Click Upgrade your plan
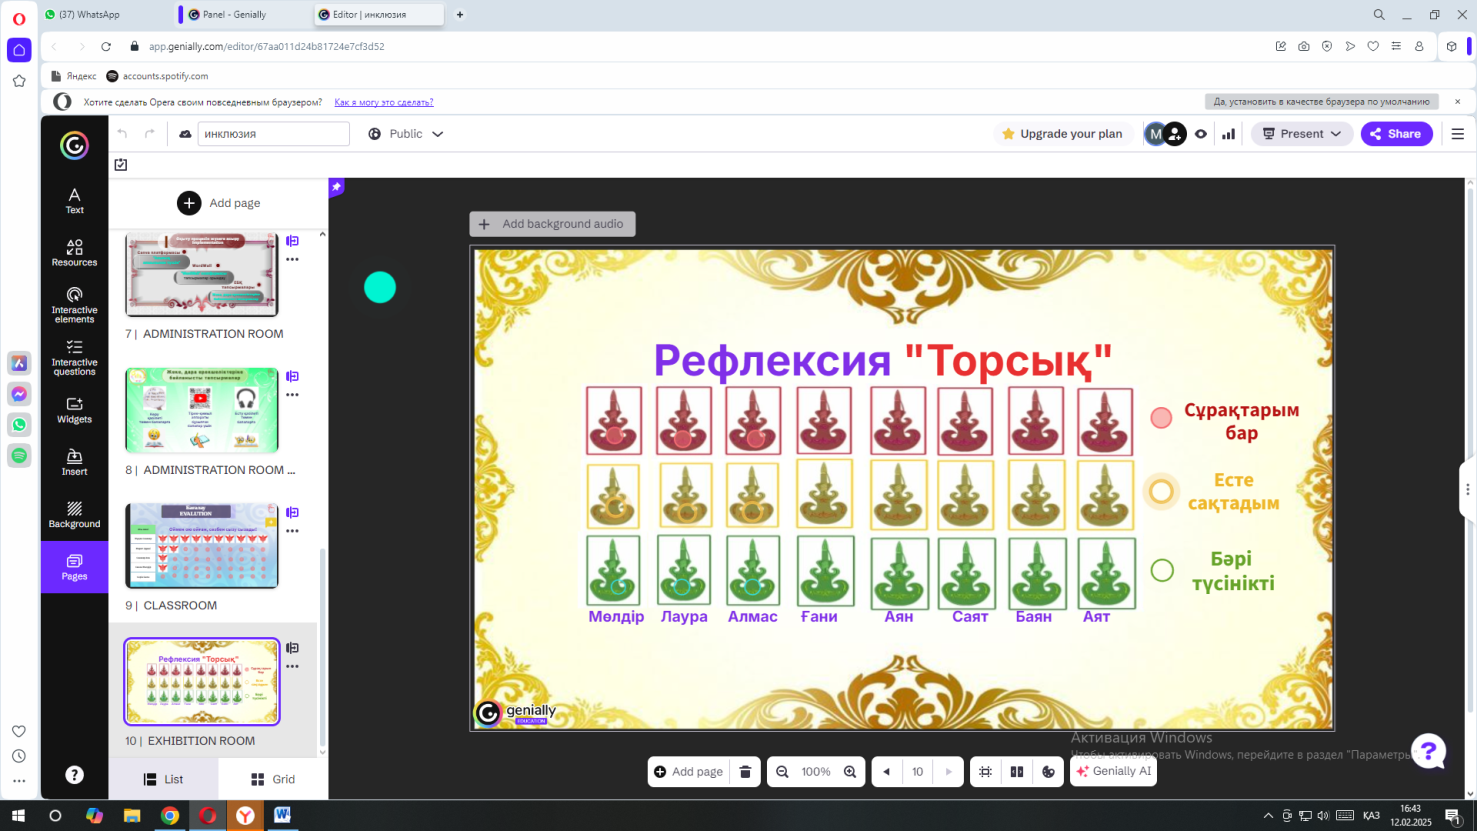Image resolution: width=1477 pixels, height=831 pixels. pos(1060,134)
